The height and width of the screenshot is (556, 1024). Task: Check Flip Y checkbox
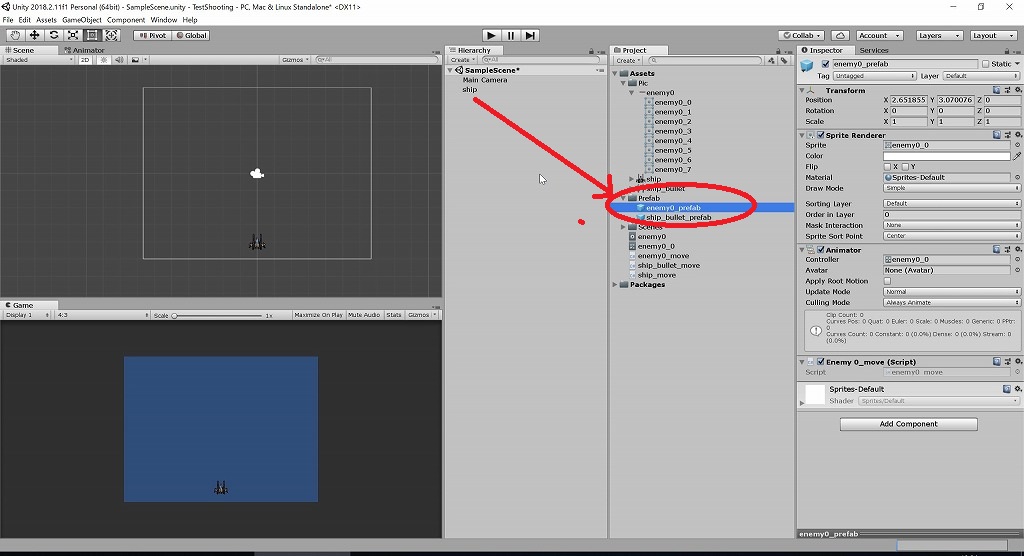point(905,167)
